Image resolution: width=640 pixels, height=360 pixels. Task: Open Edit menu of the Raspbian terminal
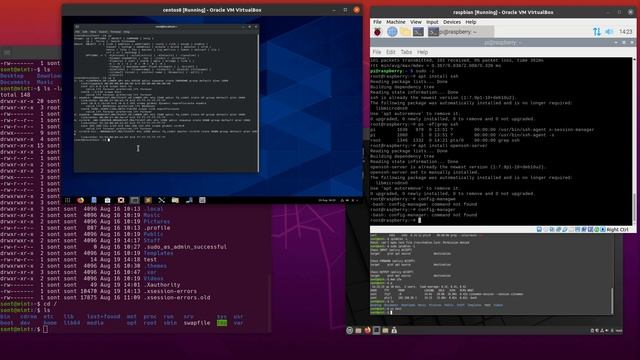pyautogui.click(x=391, y=52)
